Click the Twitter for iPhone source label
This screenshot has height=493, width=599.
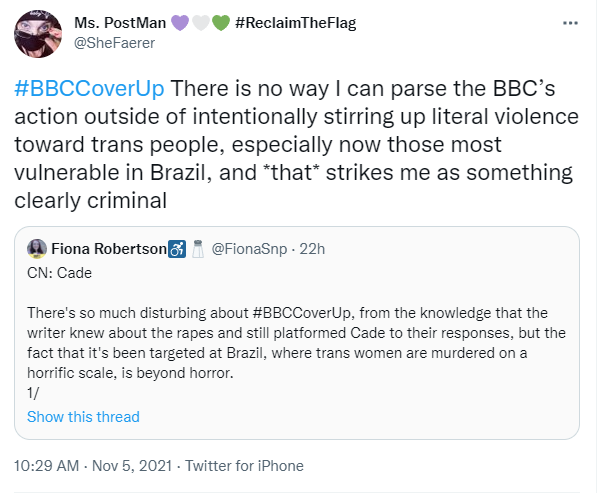[x=244, y=466]
